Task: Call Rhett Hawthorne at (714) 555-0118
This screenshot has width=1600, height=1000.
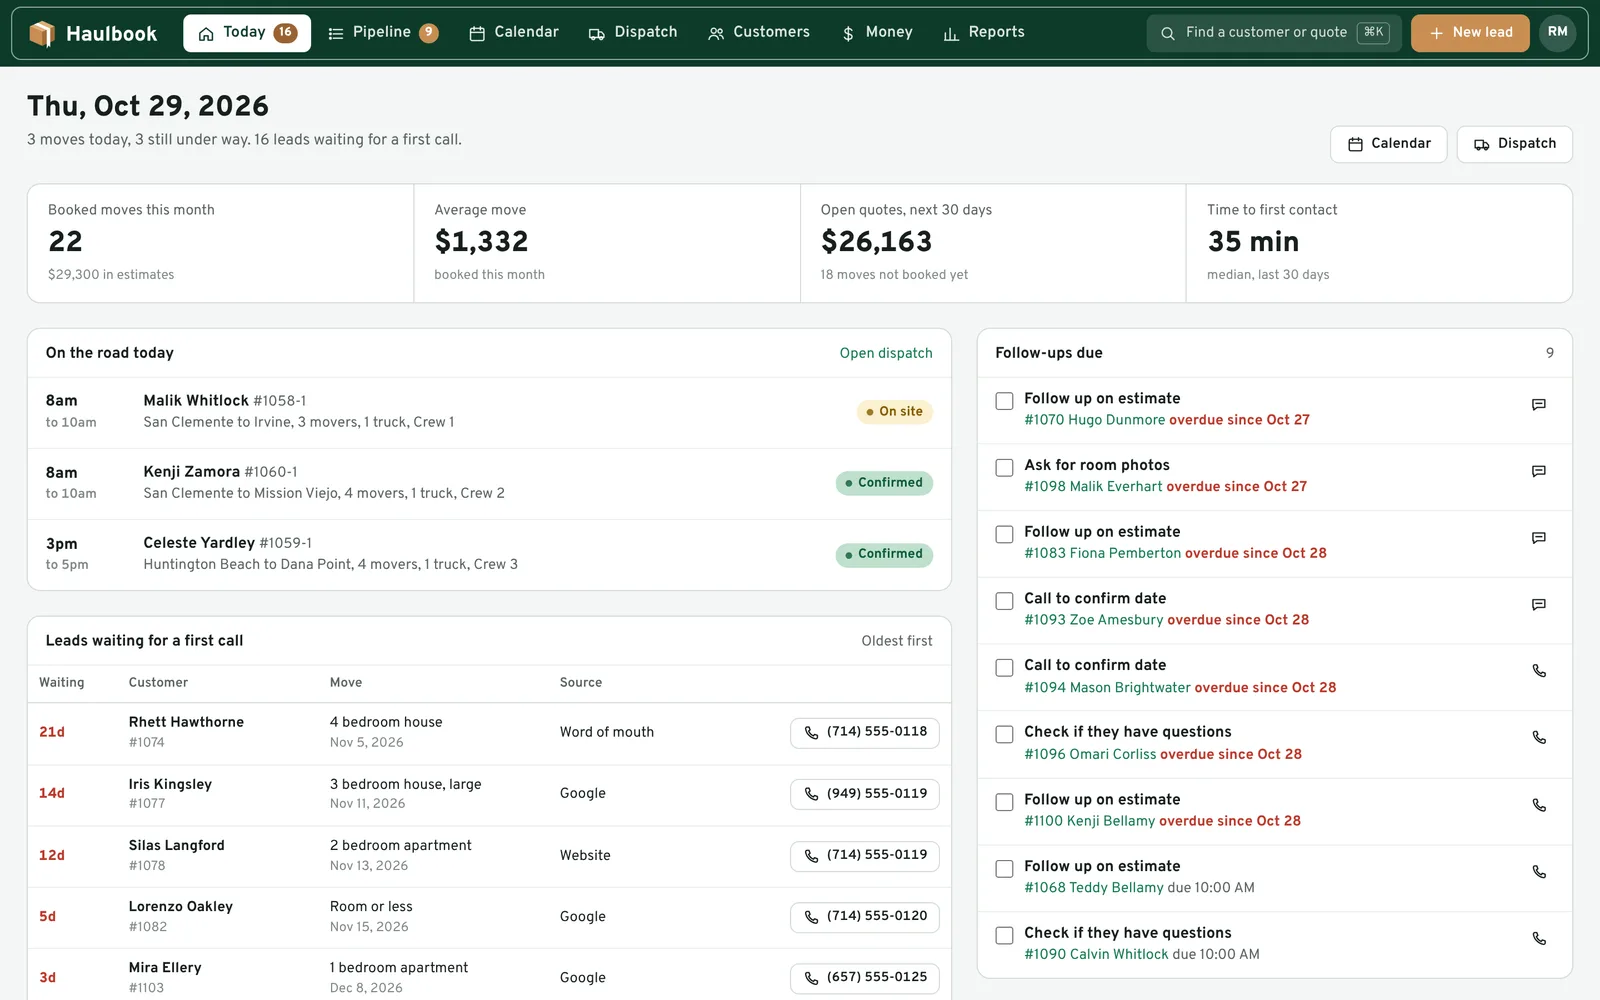Action: [865, 732]
